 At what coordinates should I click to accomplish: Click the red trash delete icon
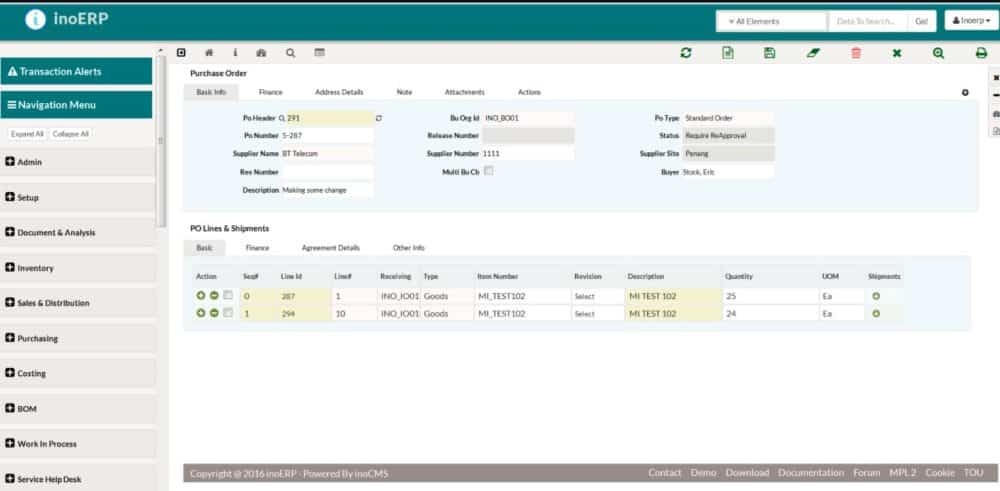click(856, 53)
